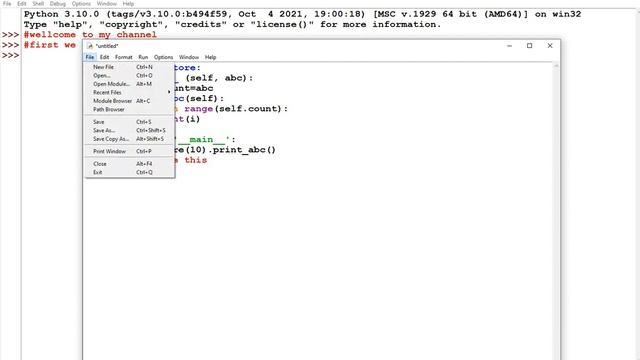Click the editor's vertical scrollbar
The image size is (640, 360).
point(556,211)
